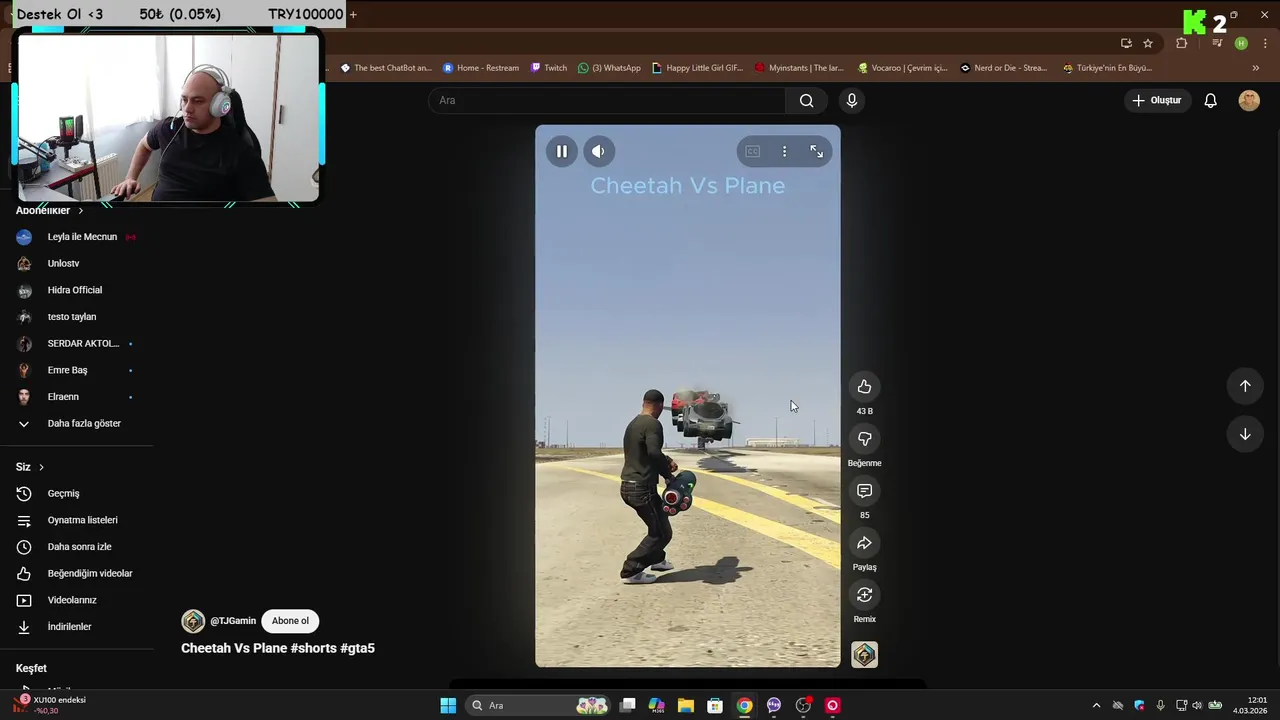Open the @TJGamin channel link
This screenshot has height=720, width=1280.
click(x=233, y=621)
